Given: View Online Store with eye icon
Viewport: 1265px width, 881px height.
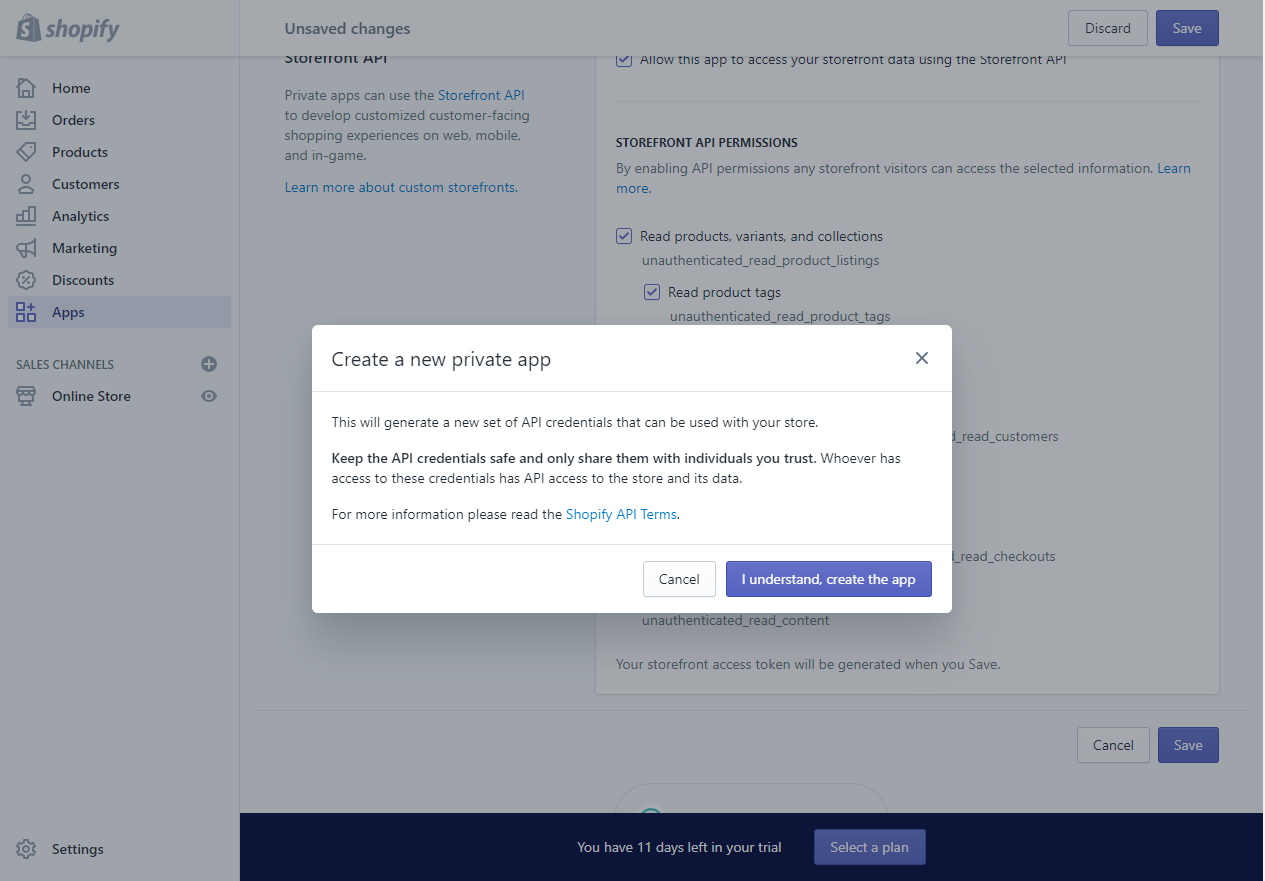Looking at the screenshot, I should point(209,396).
